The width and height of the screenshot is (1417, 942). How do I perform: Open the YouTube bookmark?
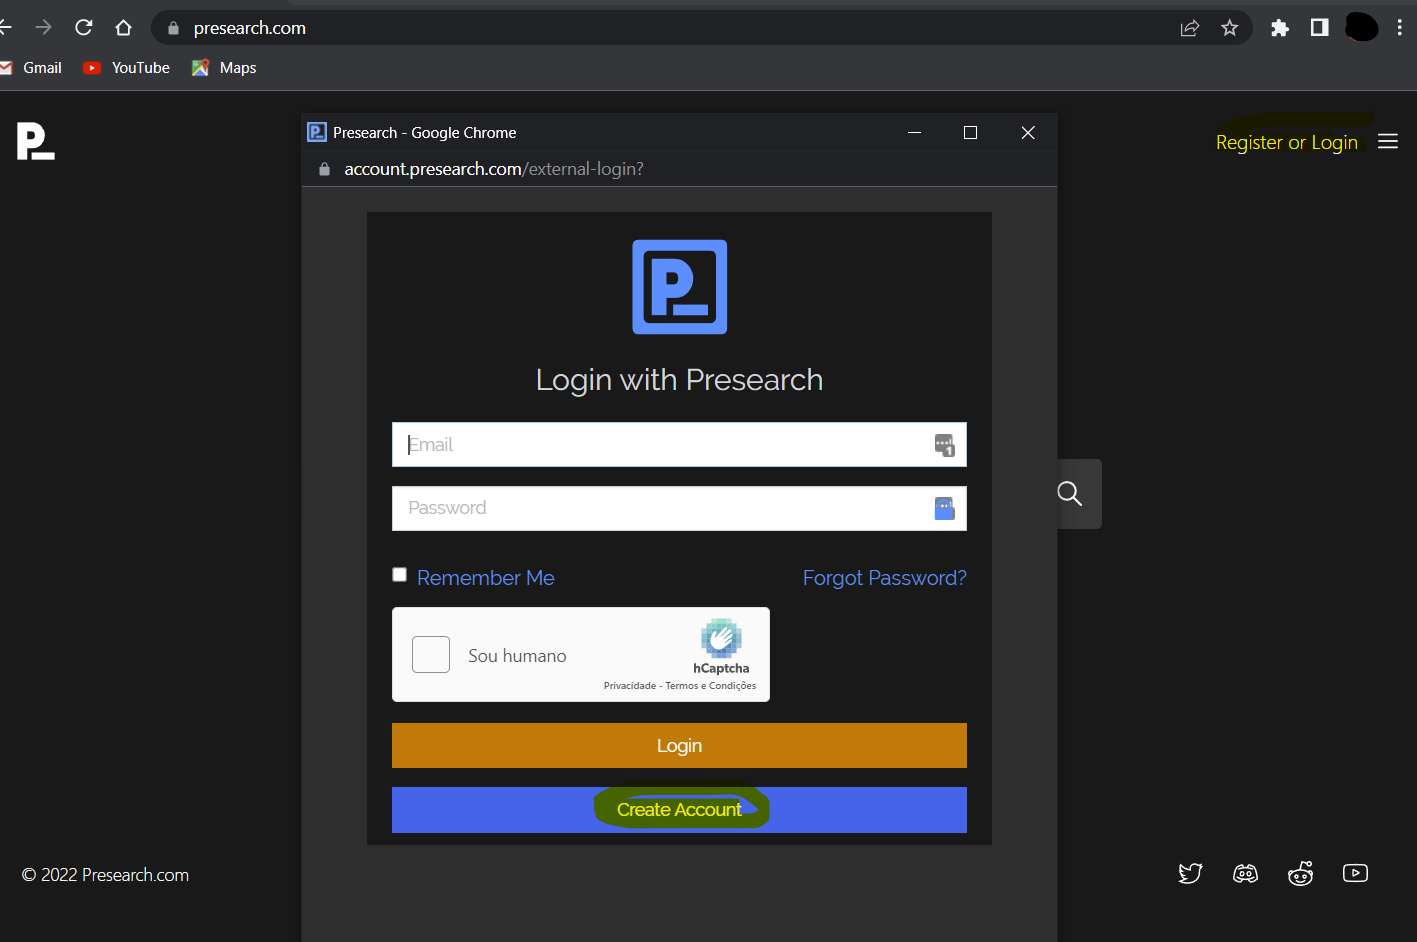tap(127, 68)
